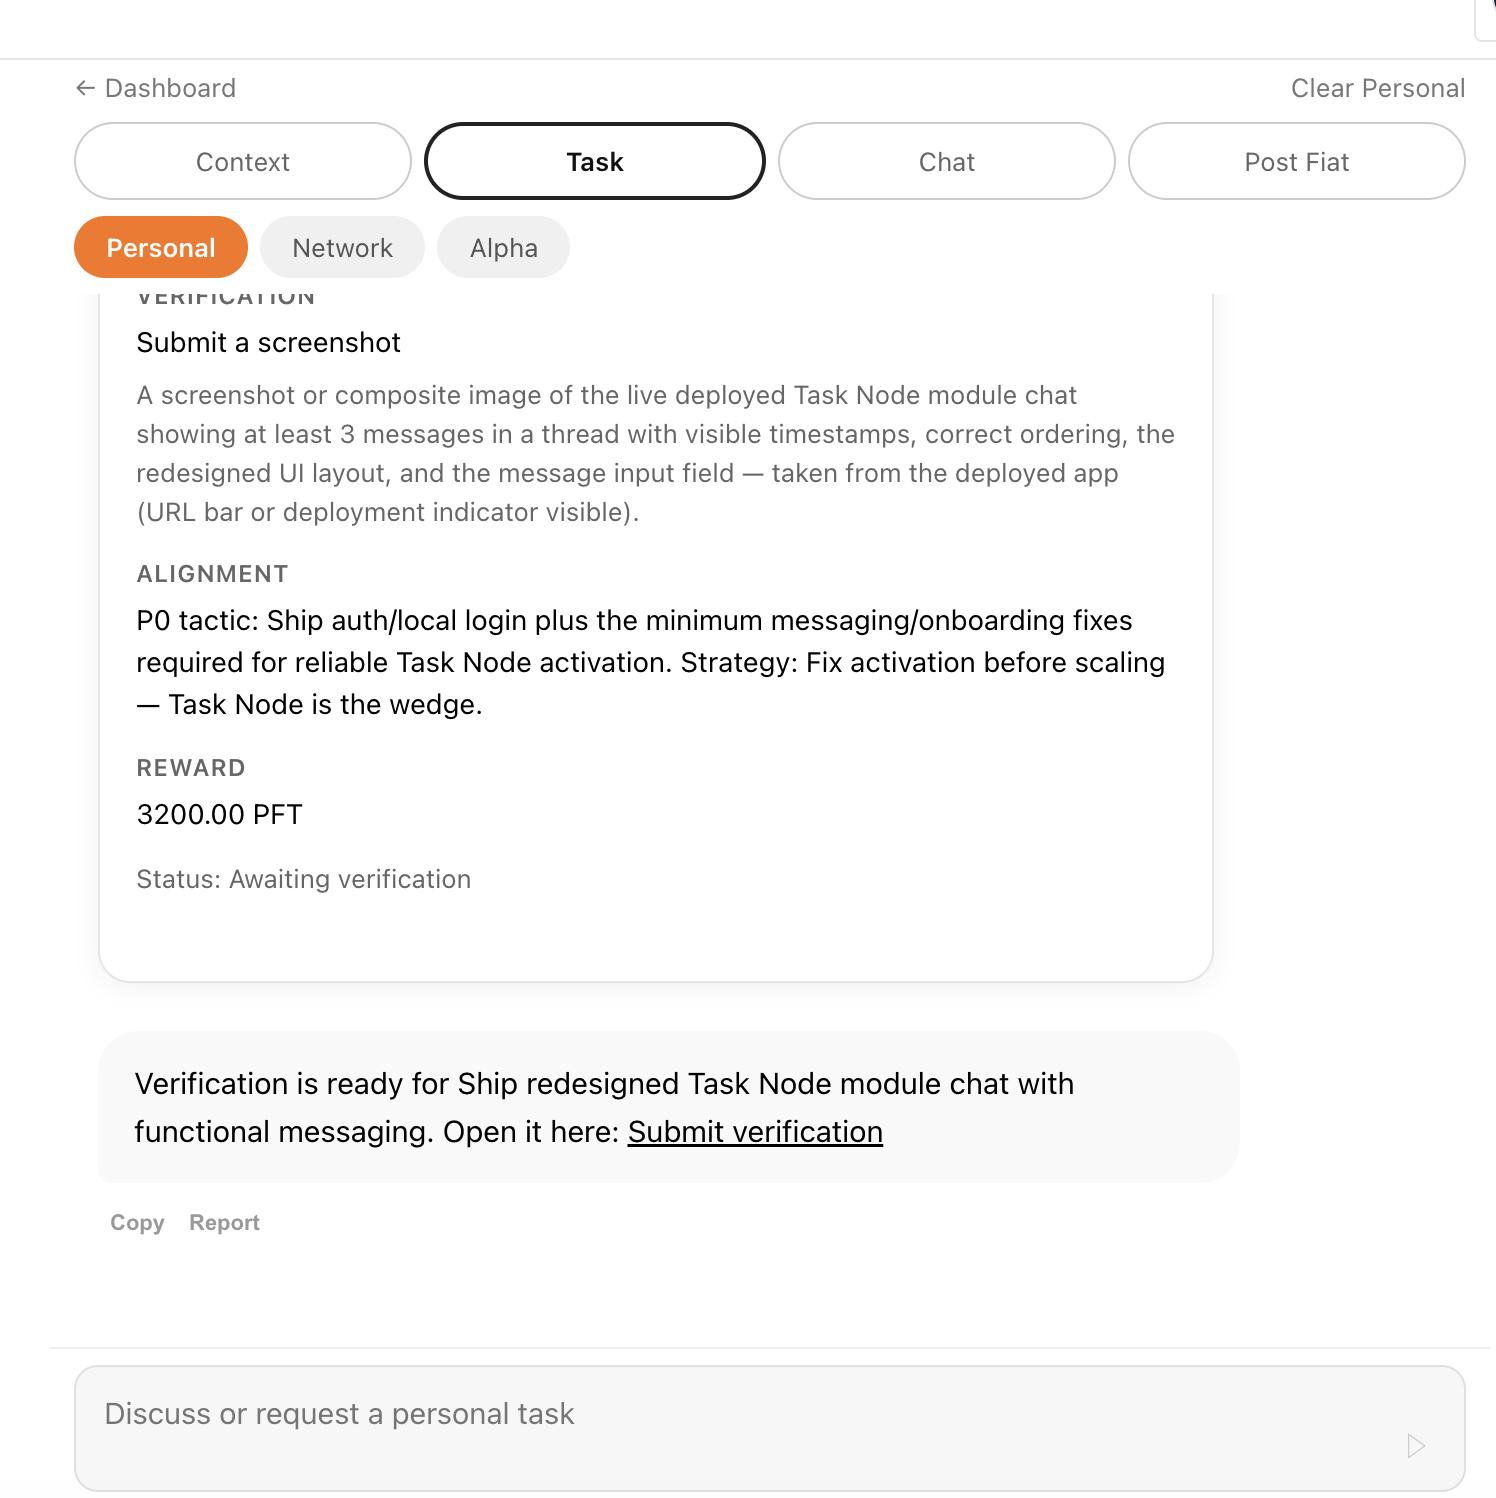The height and width of the screenshot is (1498, 1496).
Task: Open the Chat tab
Action: (x=946, y=161)
